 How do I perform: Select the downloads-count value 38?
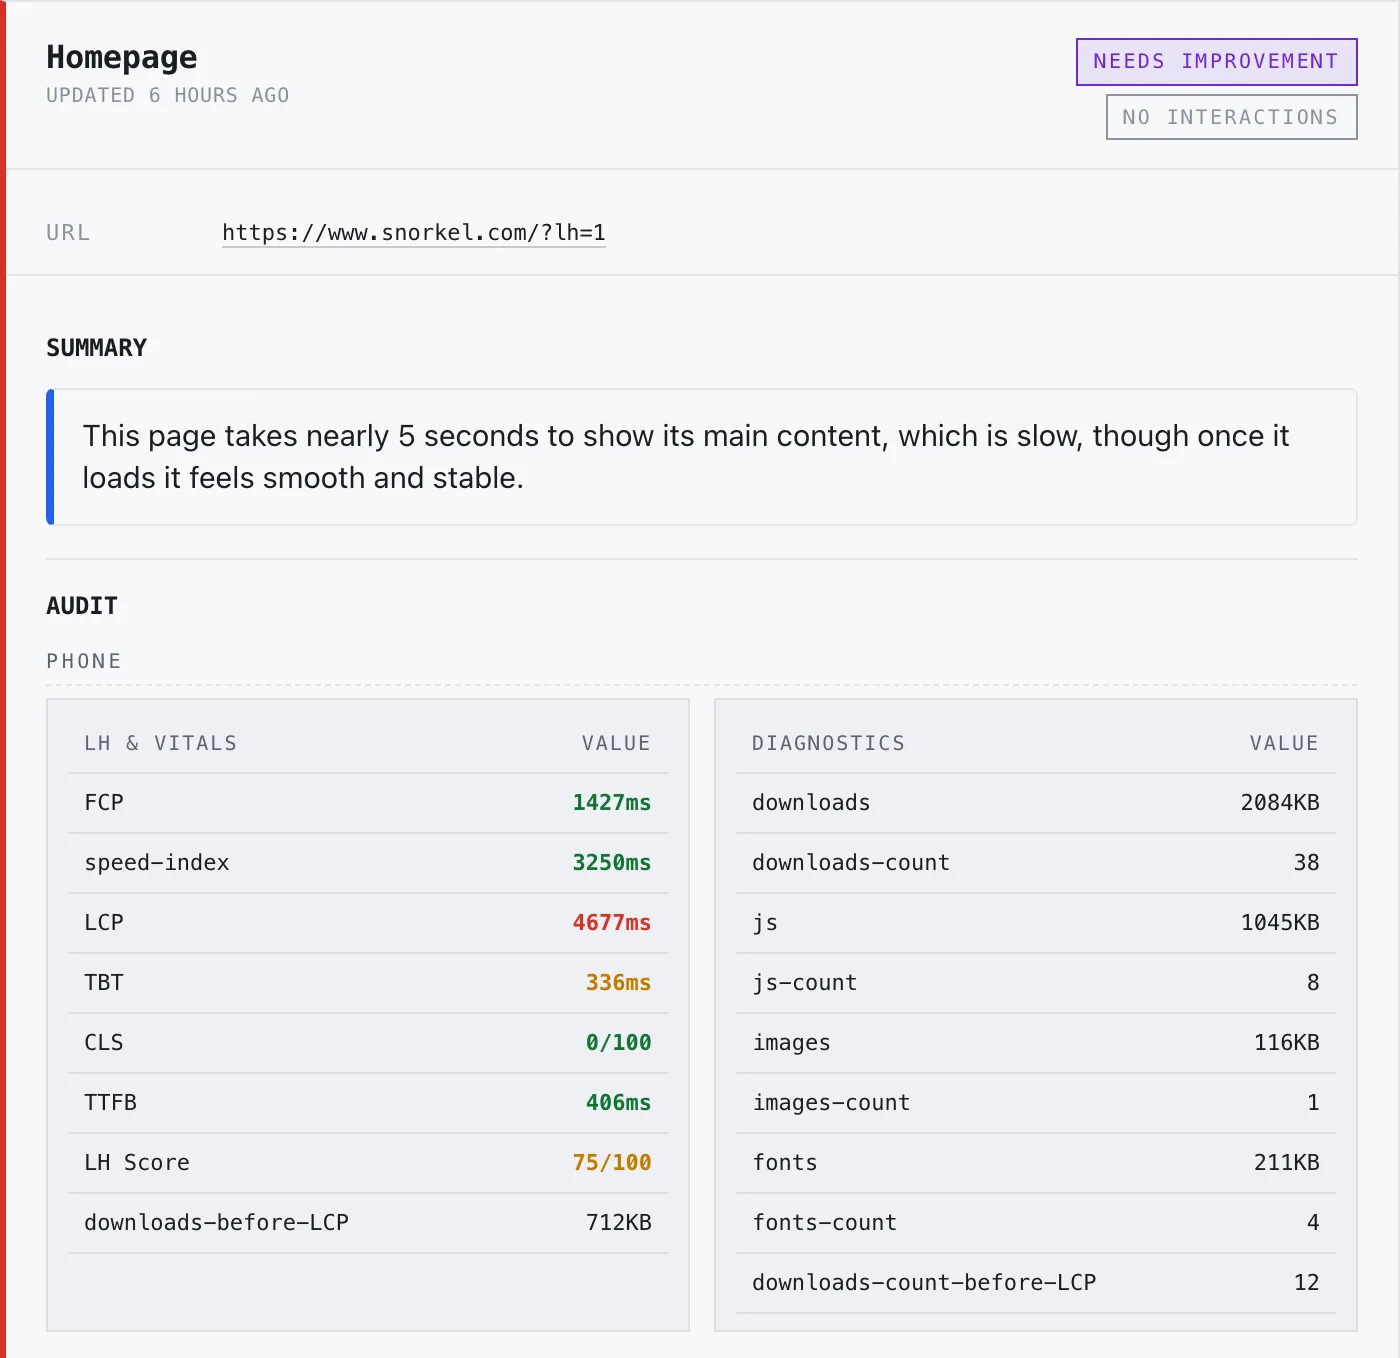tap(1306, 863)
